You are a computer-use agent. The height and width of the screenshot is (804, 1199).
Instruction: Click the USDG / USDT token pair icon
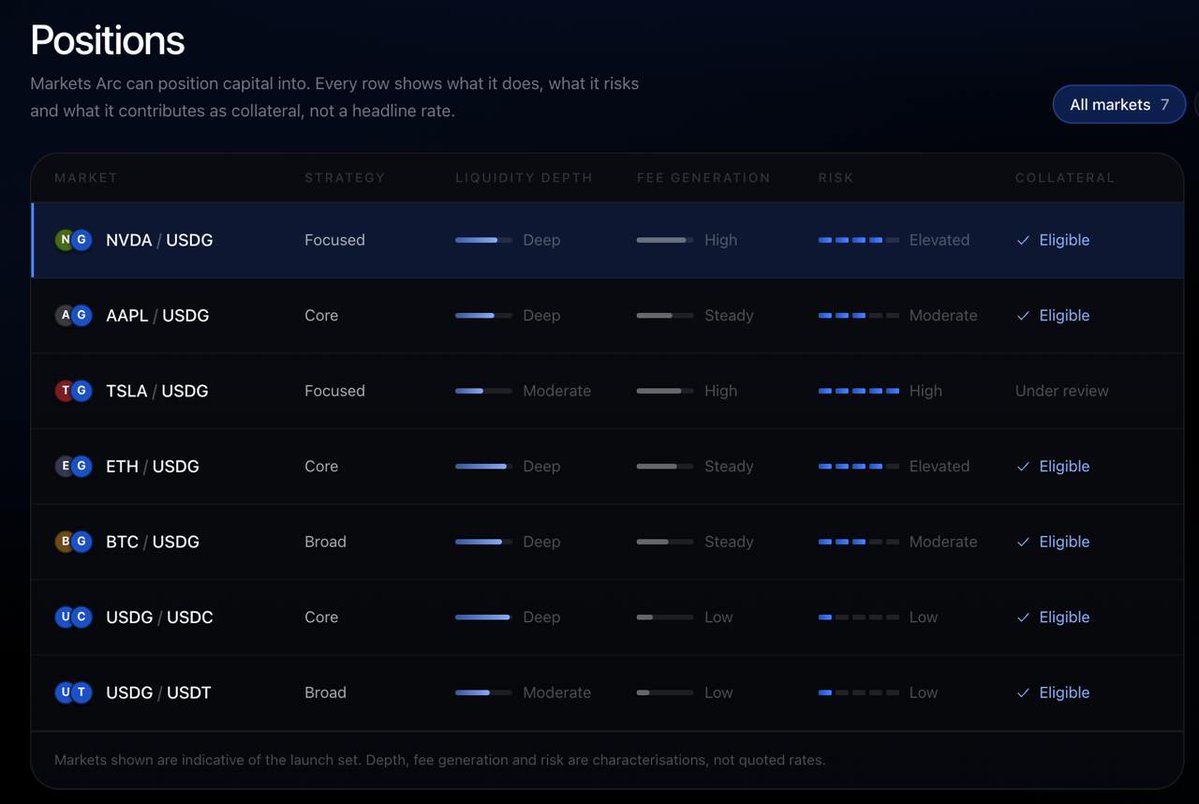click(x=73, y=692)
